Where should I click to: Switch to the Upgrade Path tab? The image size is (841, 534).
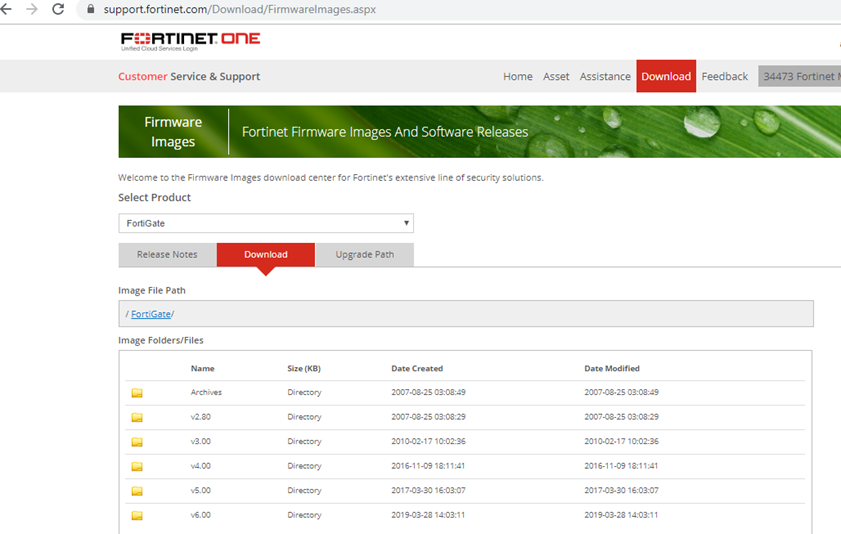(x=365, y=255)
